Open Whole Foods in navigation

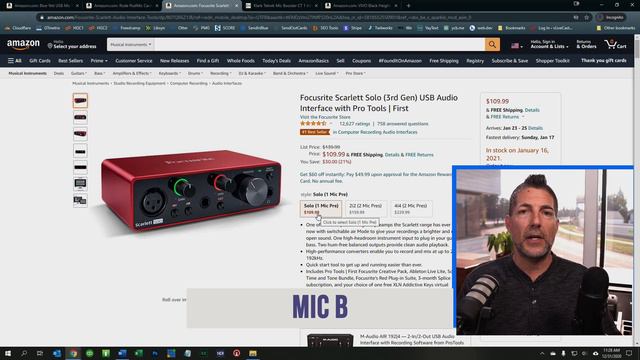click(x=240, y=61)
